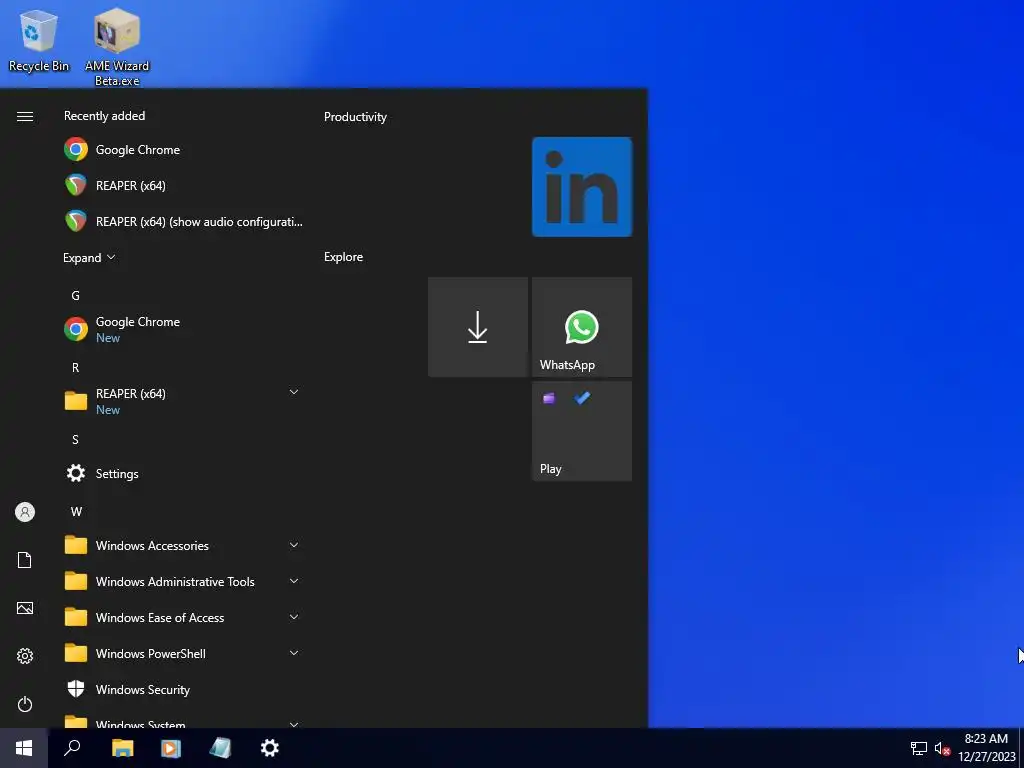This screenshot has width=1024, height=768.
Task: Open Documents from Start sidebar
Action: (25, 560)
